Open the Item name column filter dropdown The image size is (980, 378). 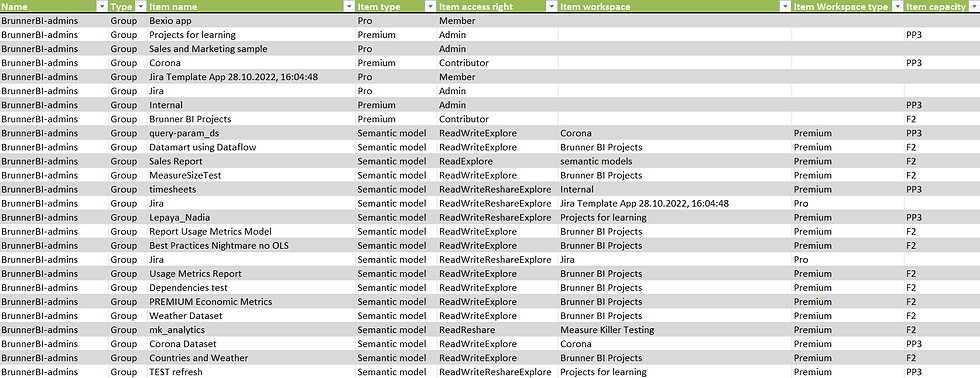pyautogui.click(x=349, y=6)
